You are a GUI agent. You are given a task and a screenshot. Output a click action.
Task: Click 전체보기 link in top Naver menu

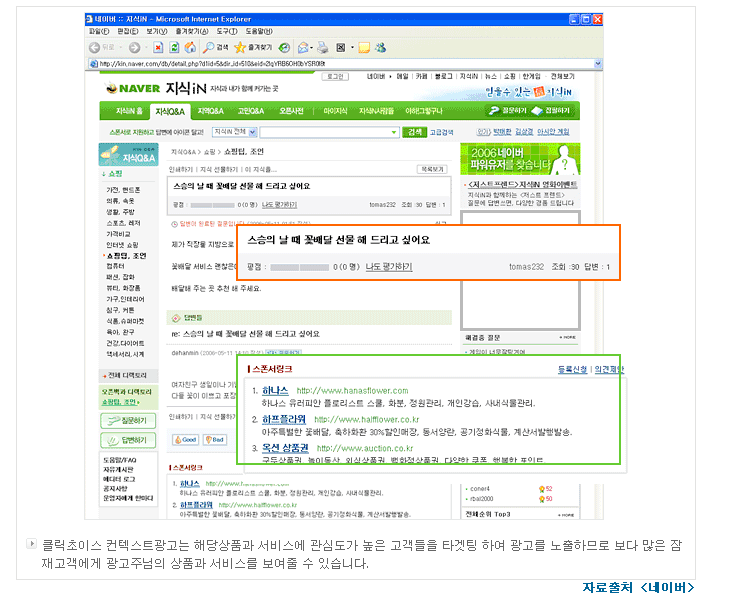(x=563, y=76)
